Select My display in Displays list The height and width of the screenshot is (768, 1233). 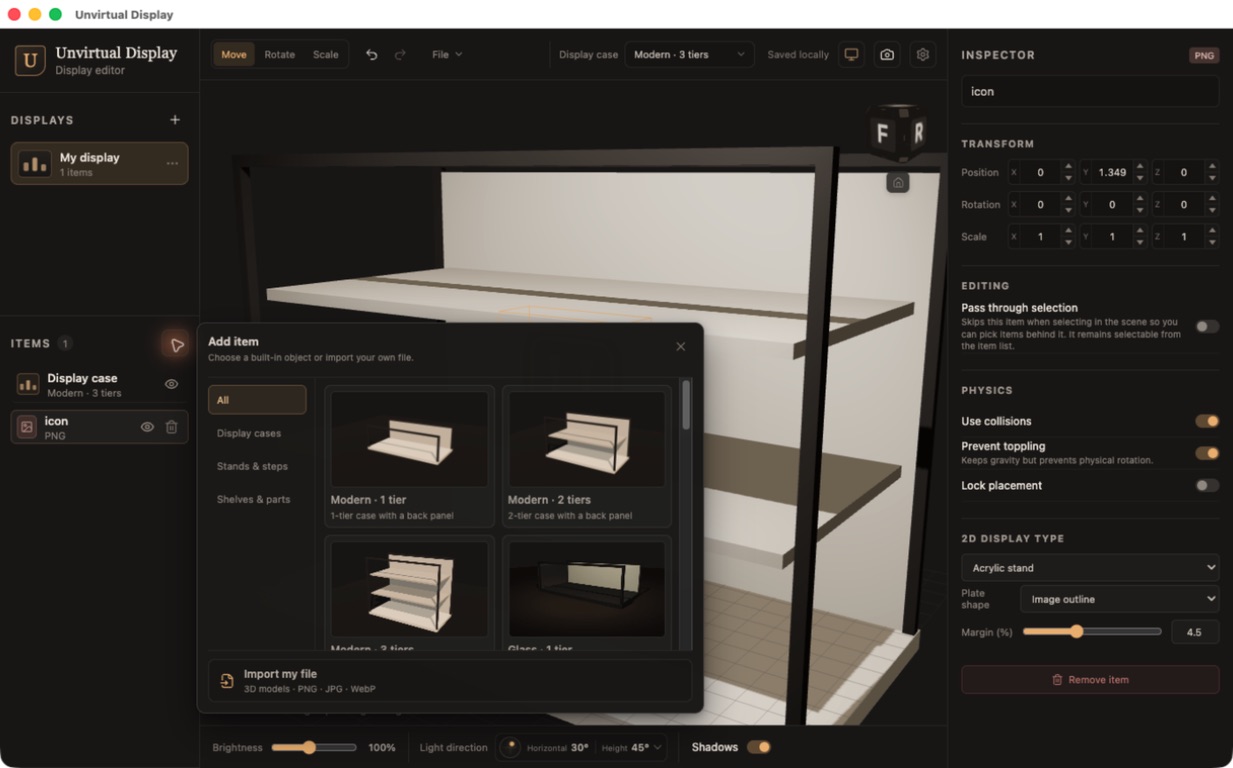99,164
